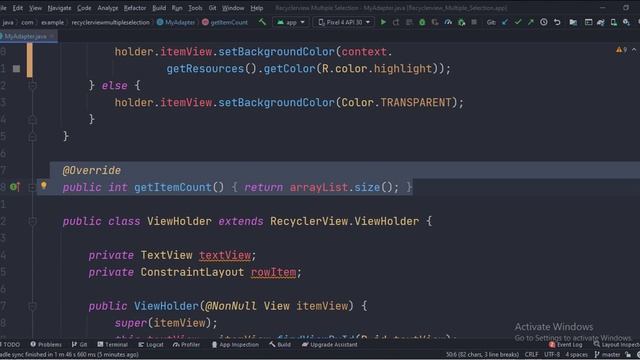Open the Pixel 4 API 30 device dropdown
Image resolution: width=640 pixels, height=360 pixels.
[x=344, y=22]
